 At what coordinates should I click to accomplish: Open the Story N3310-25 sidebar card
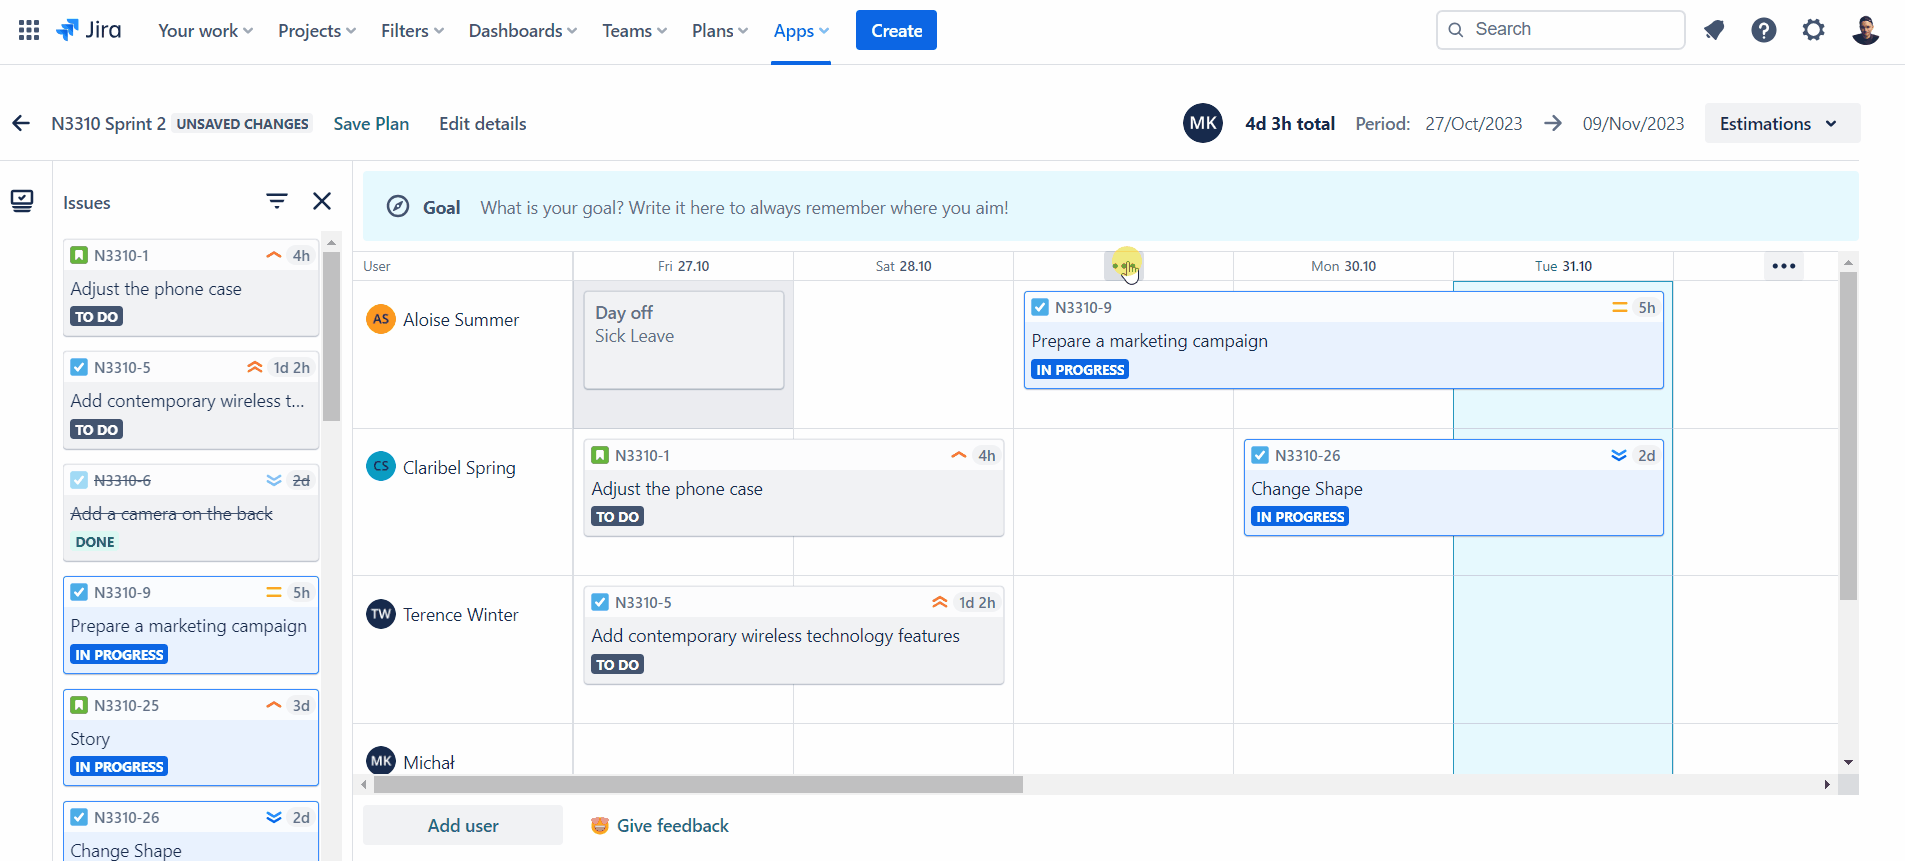191,737
